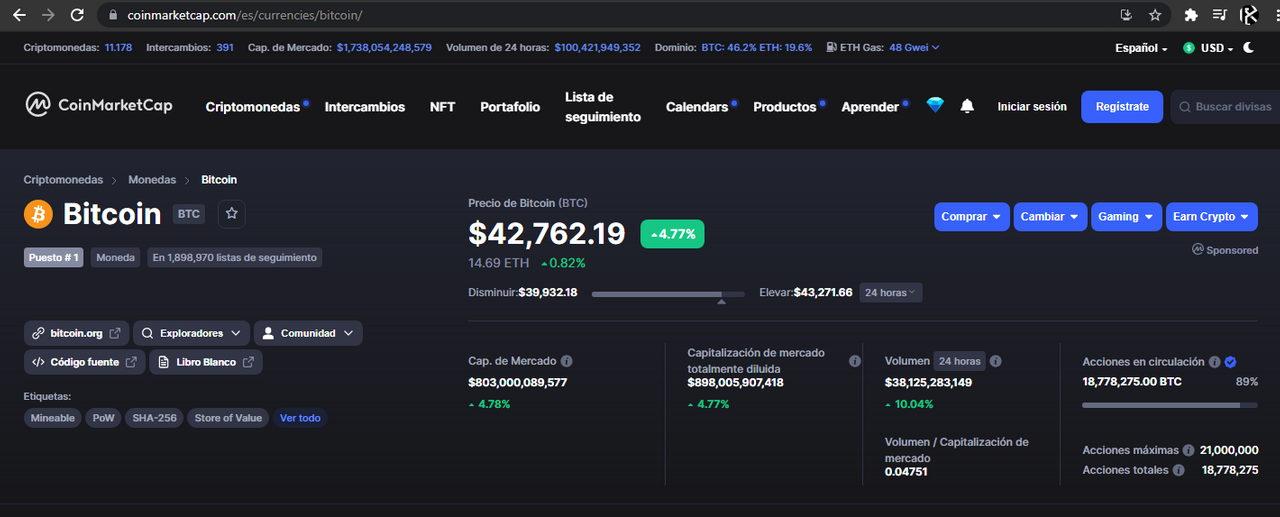Click info icon beside Acciones máximas

pyautogui.click(x=1188, y=450)
